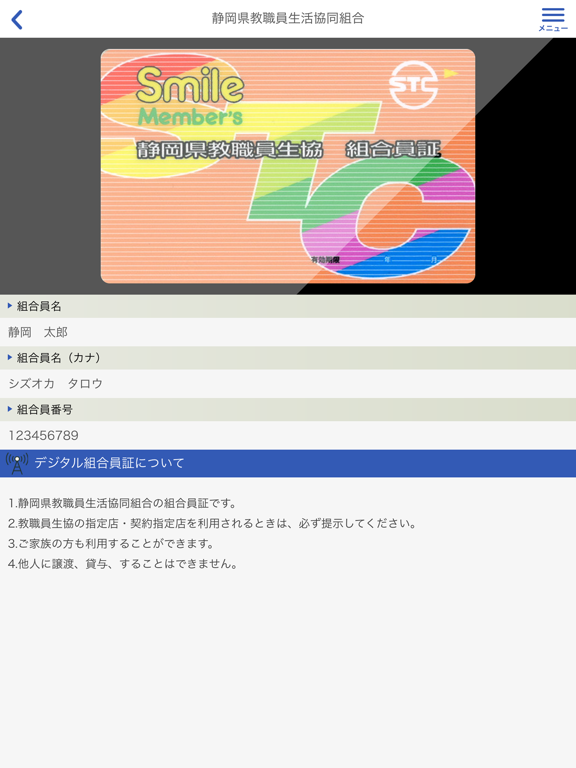Tap the STC circle logo on card
Viewport: 576px width, 768px height.
pyautogui.click(x=414, y=85)
